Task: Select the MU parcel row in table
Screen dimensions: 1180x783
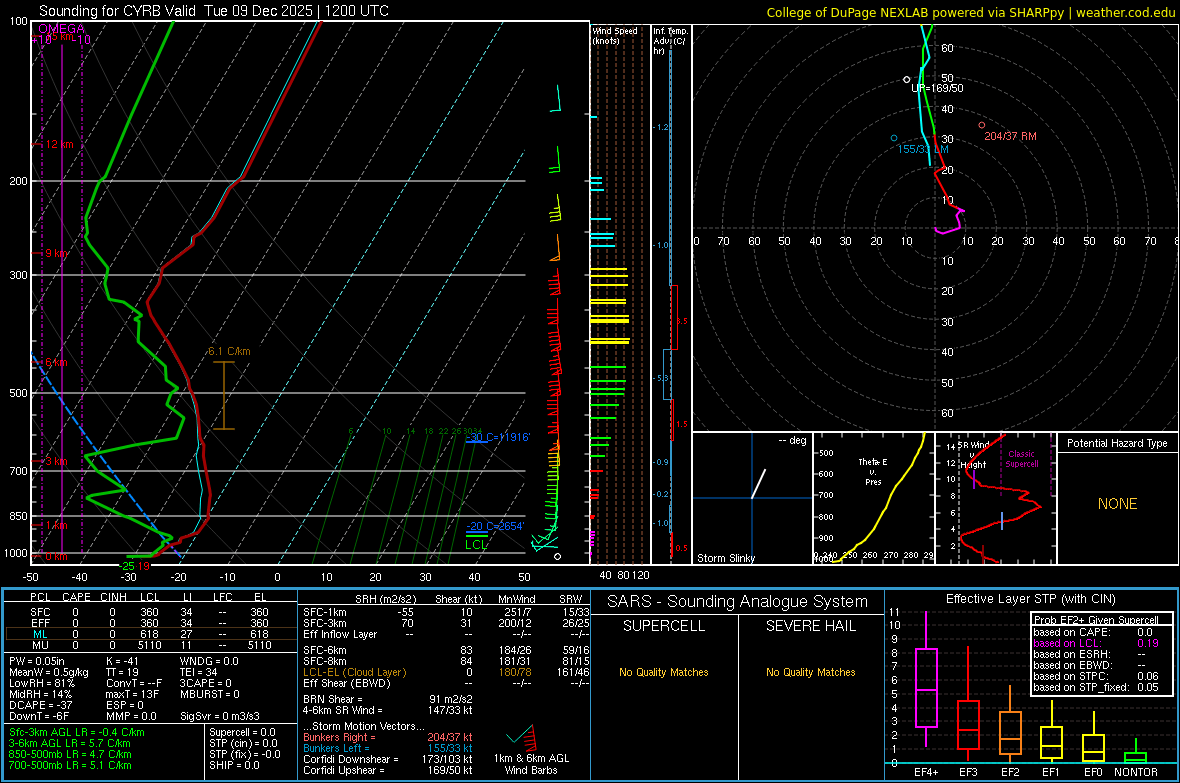Action: (x=150, y=645)
